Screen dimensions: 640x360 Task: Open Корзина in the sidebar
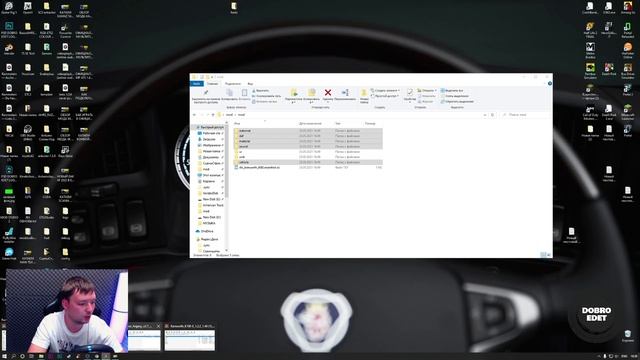click(208, 181)
